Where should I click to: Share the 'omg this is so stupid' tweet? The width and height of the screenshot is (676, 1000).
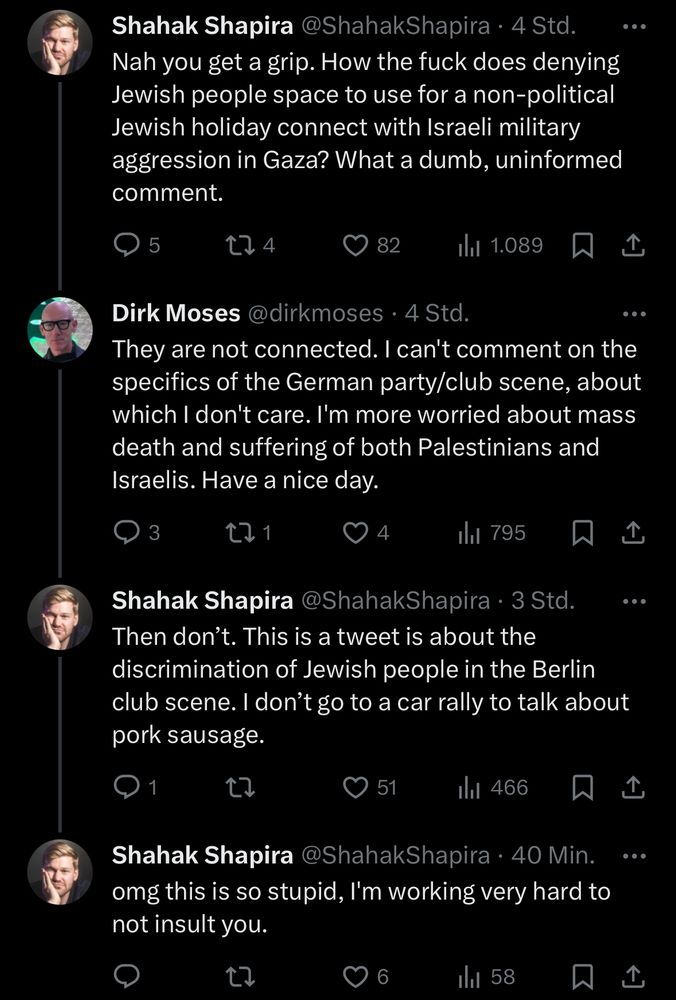coord(632,976)
